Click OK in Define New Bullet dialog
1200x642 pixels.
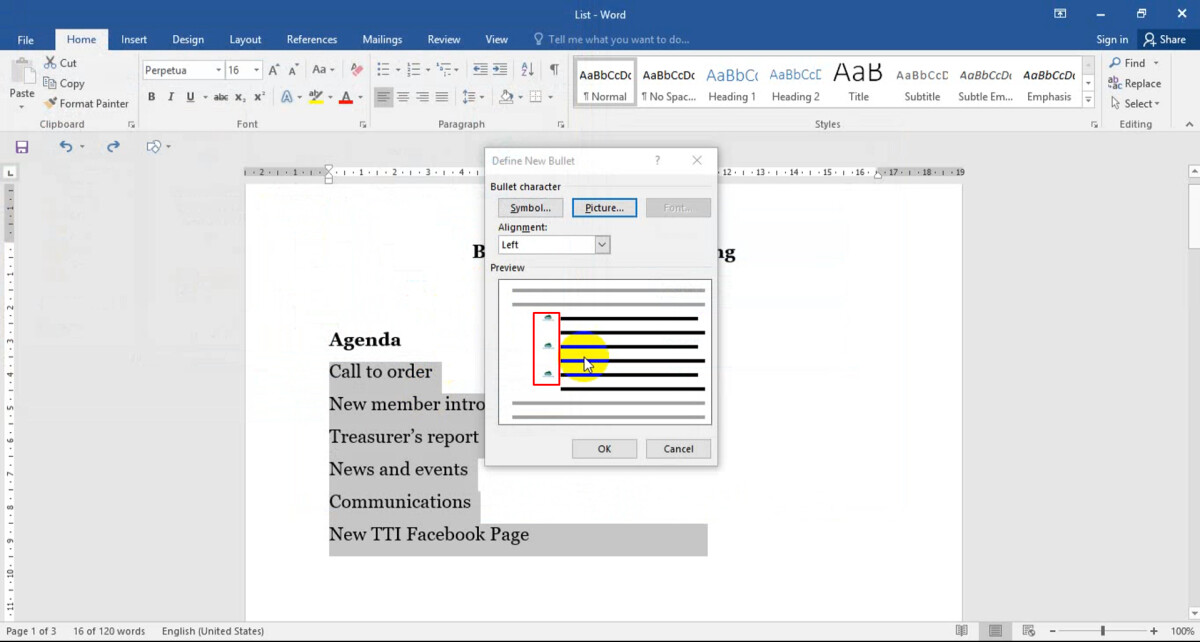click(604, 449)
